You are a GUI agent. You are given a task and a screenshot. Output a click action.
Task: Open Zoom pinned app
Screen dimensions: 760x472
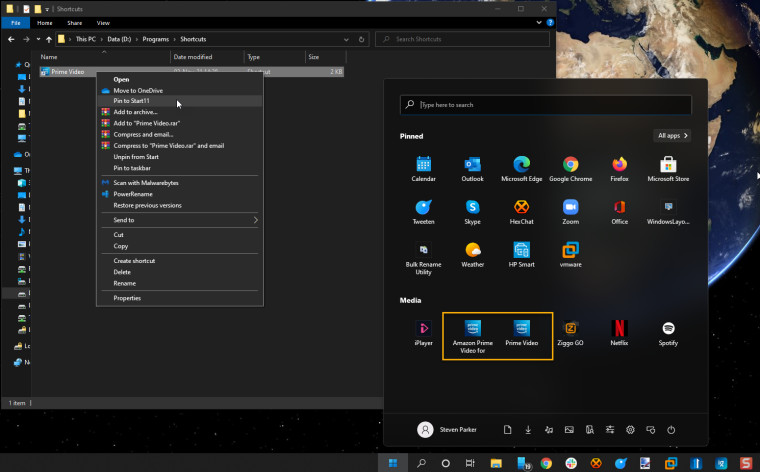pyautogui.click(x=570, y=212)
